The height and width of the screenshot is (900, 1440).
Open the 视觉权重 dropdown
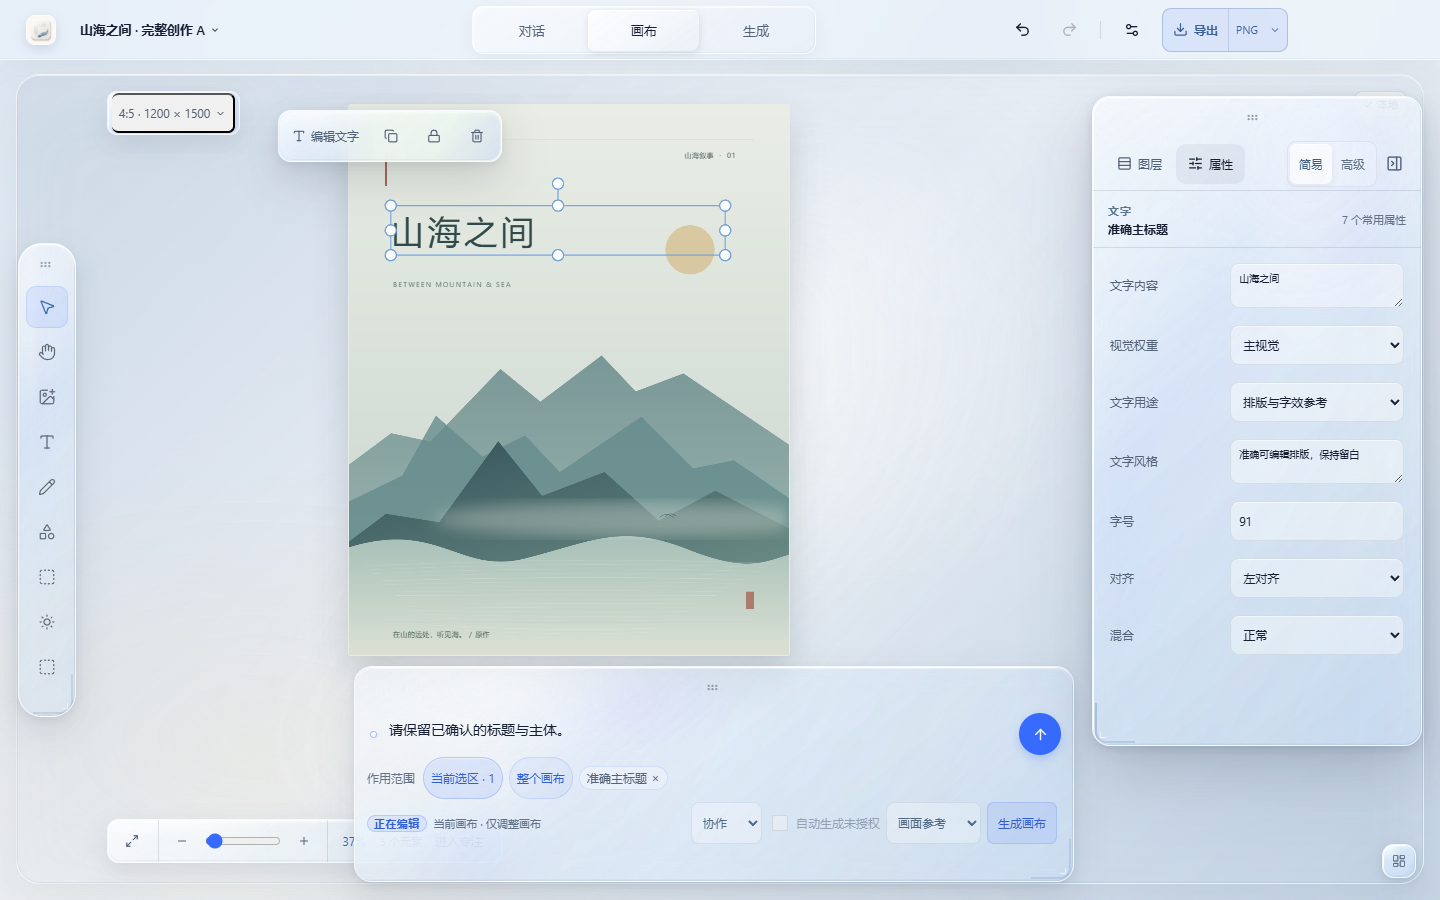click(x=1317, y=345)
